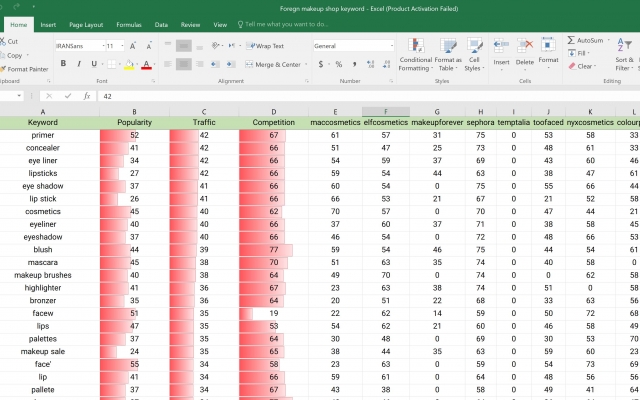Screen dimensions: 640x400
Task: Open Number format dialog launcher
Action: pos(391,81)
